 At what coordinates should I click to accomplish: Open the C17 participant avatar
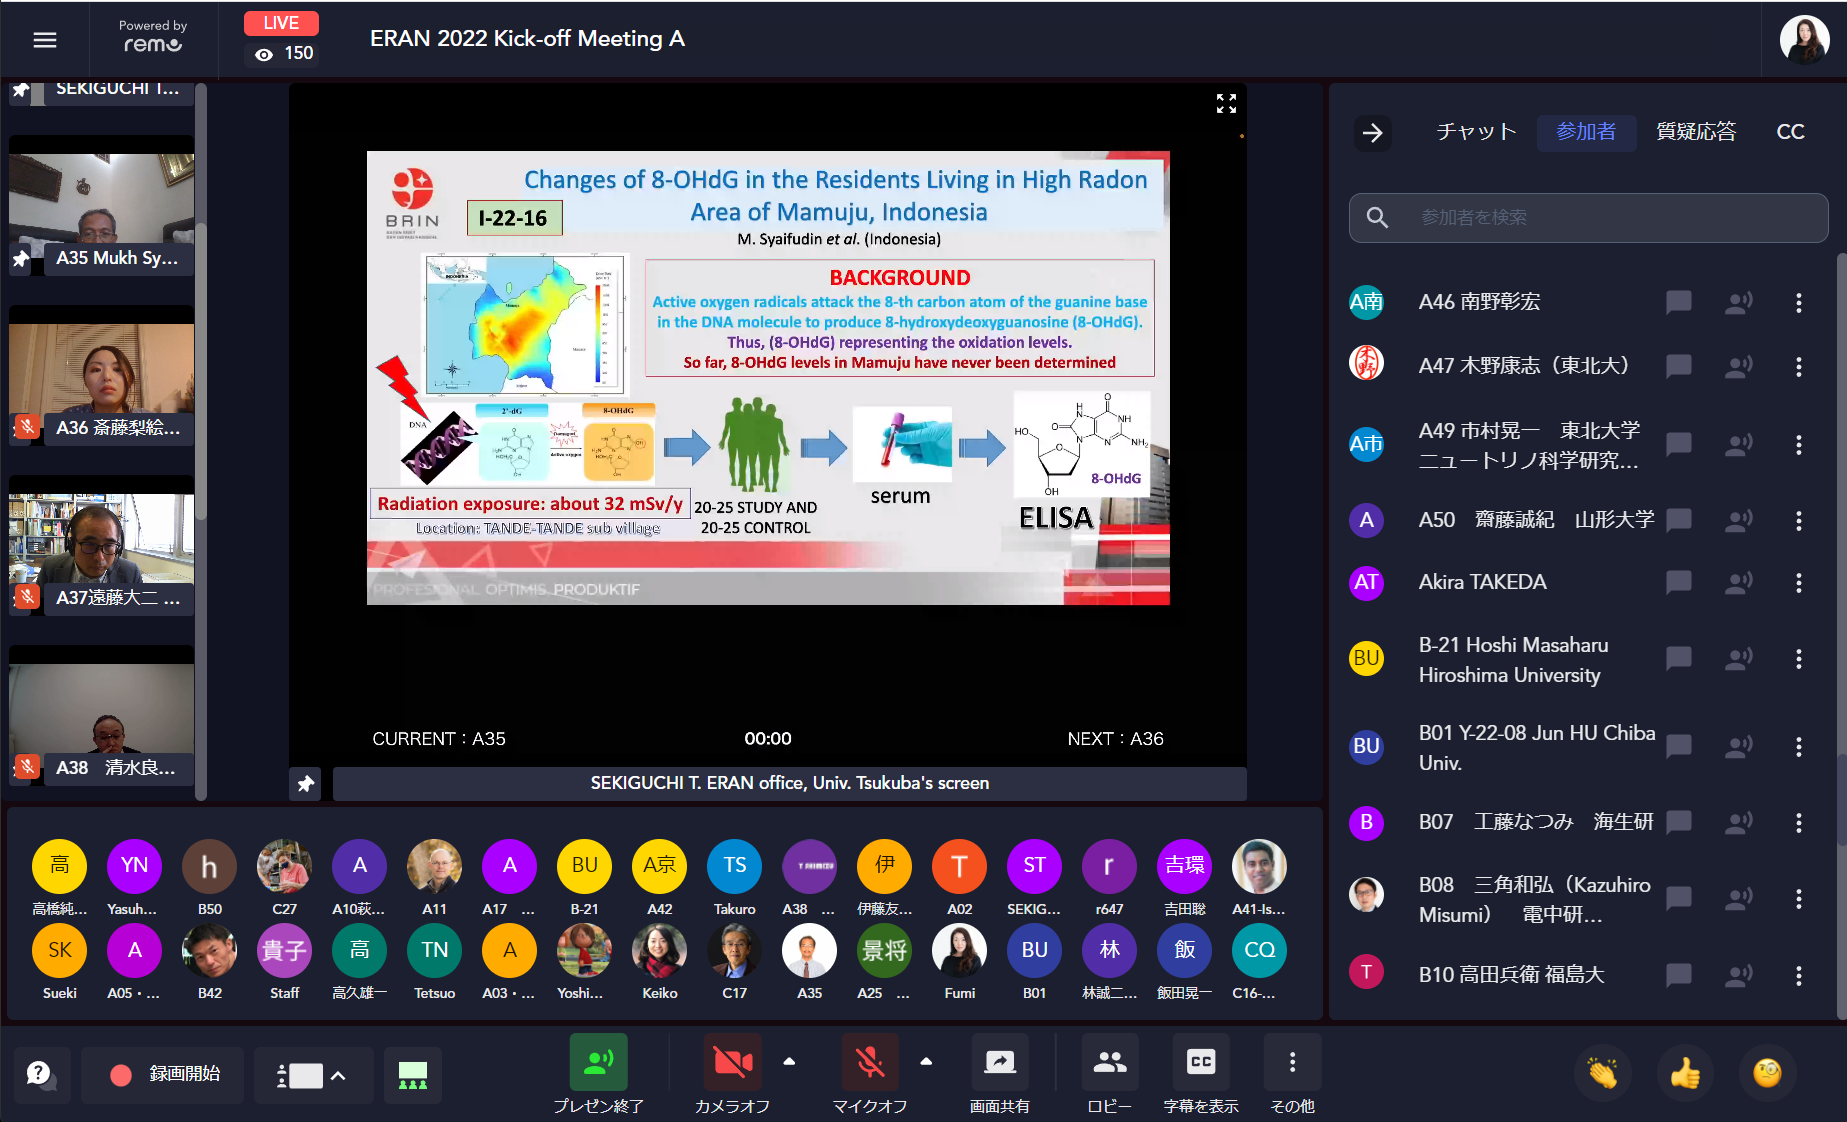click(735, 951)
